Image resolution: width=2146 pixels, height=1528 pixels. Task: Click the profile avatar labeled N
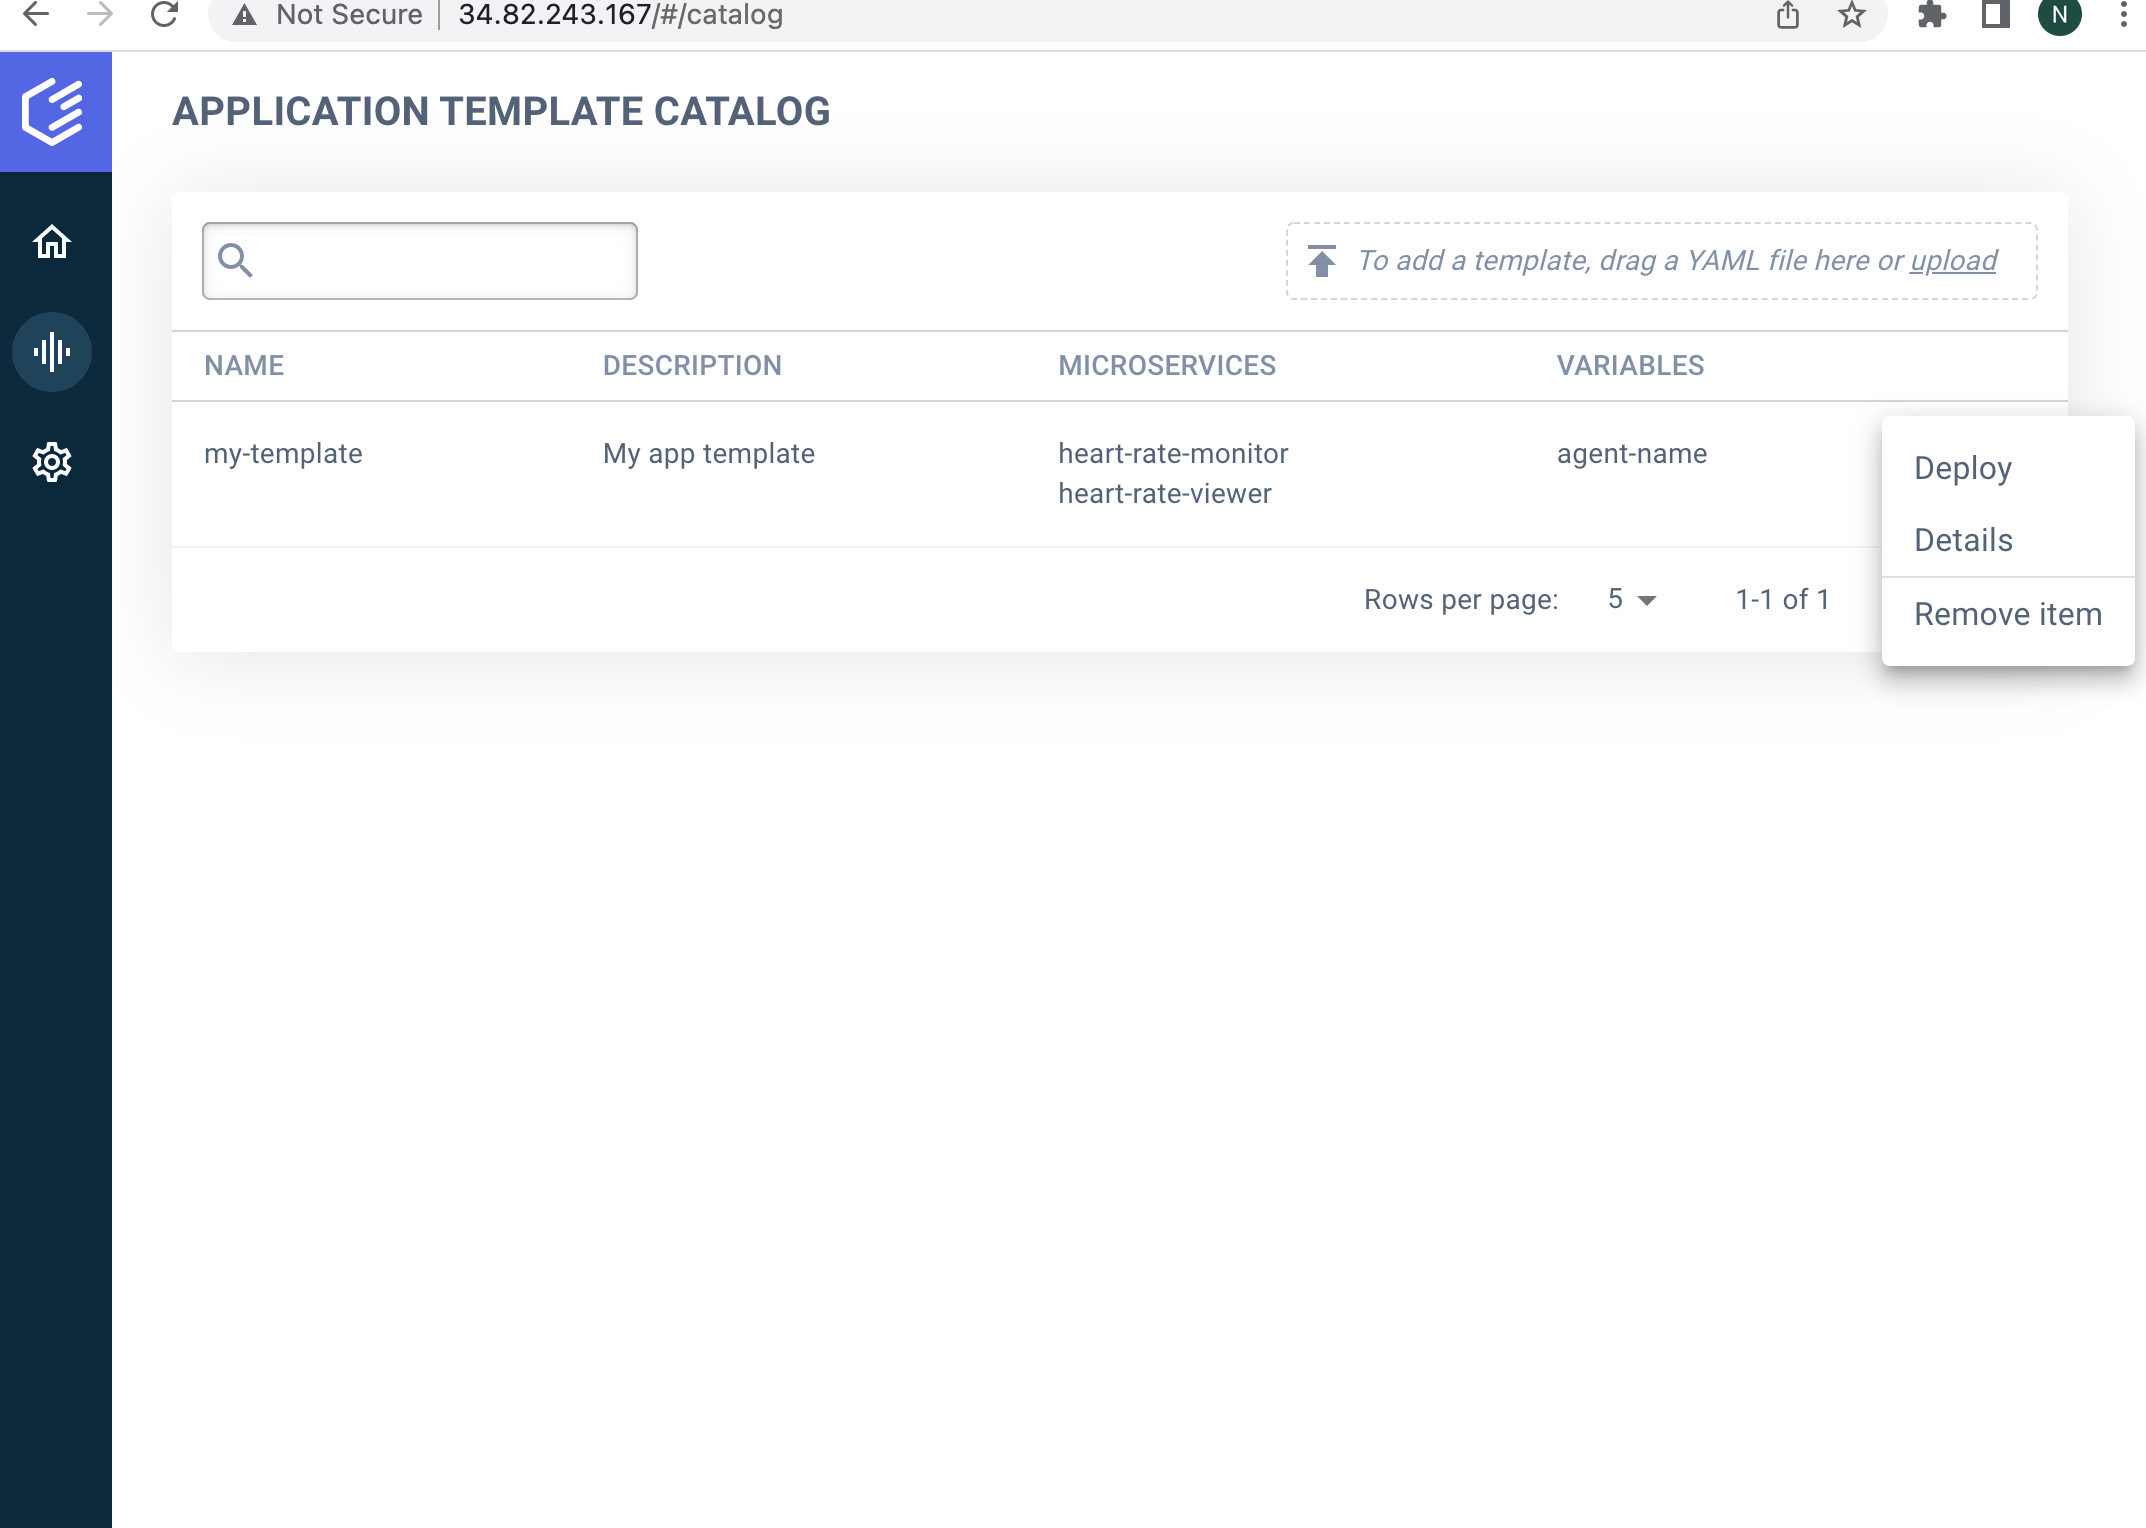click(2060, 15)
